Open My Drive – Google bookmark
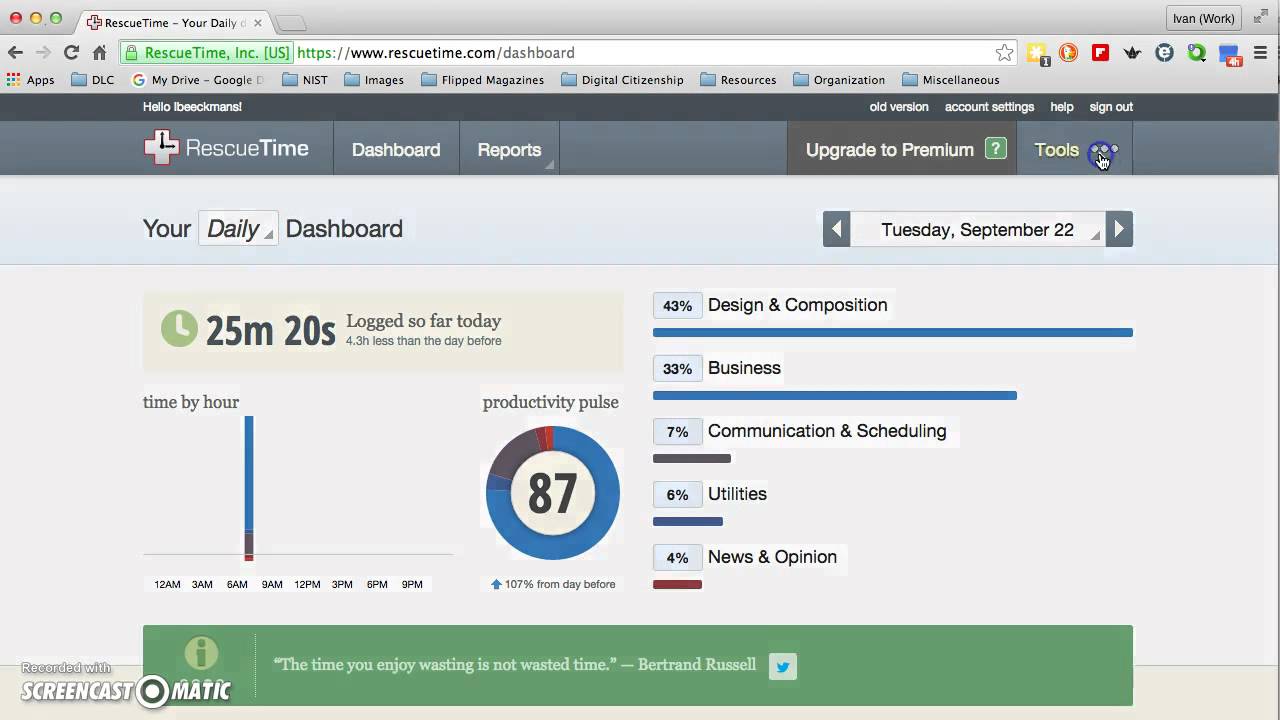Image resolution: width=1280 pixels, height=720 pixels. coord(198,80)
